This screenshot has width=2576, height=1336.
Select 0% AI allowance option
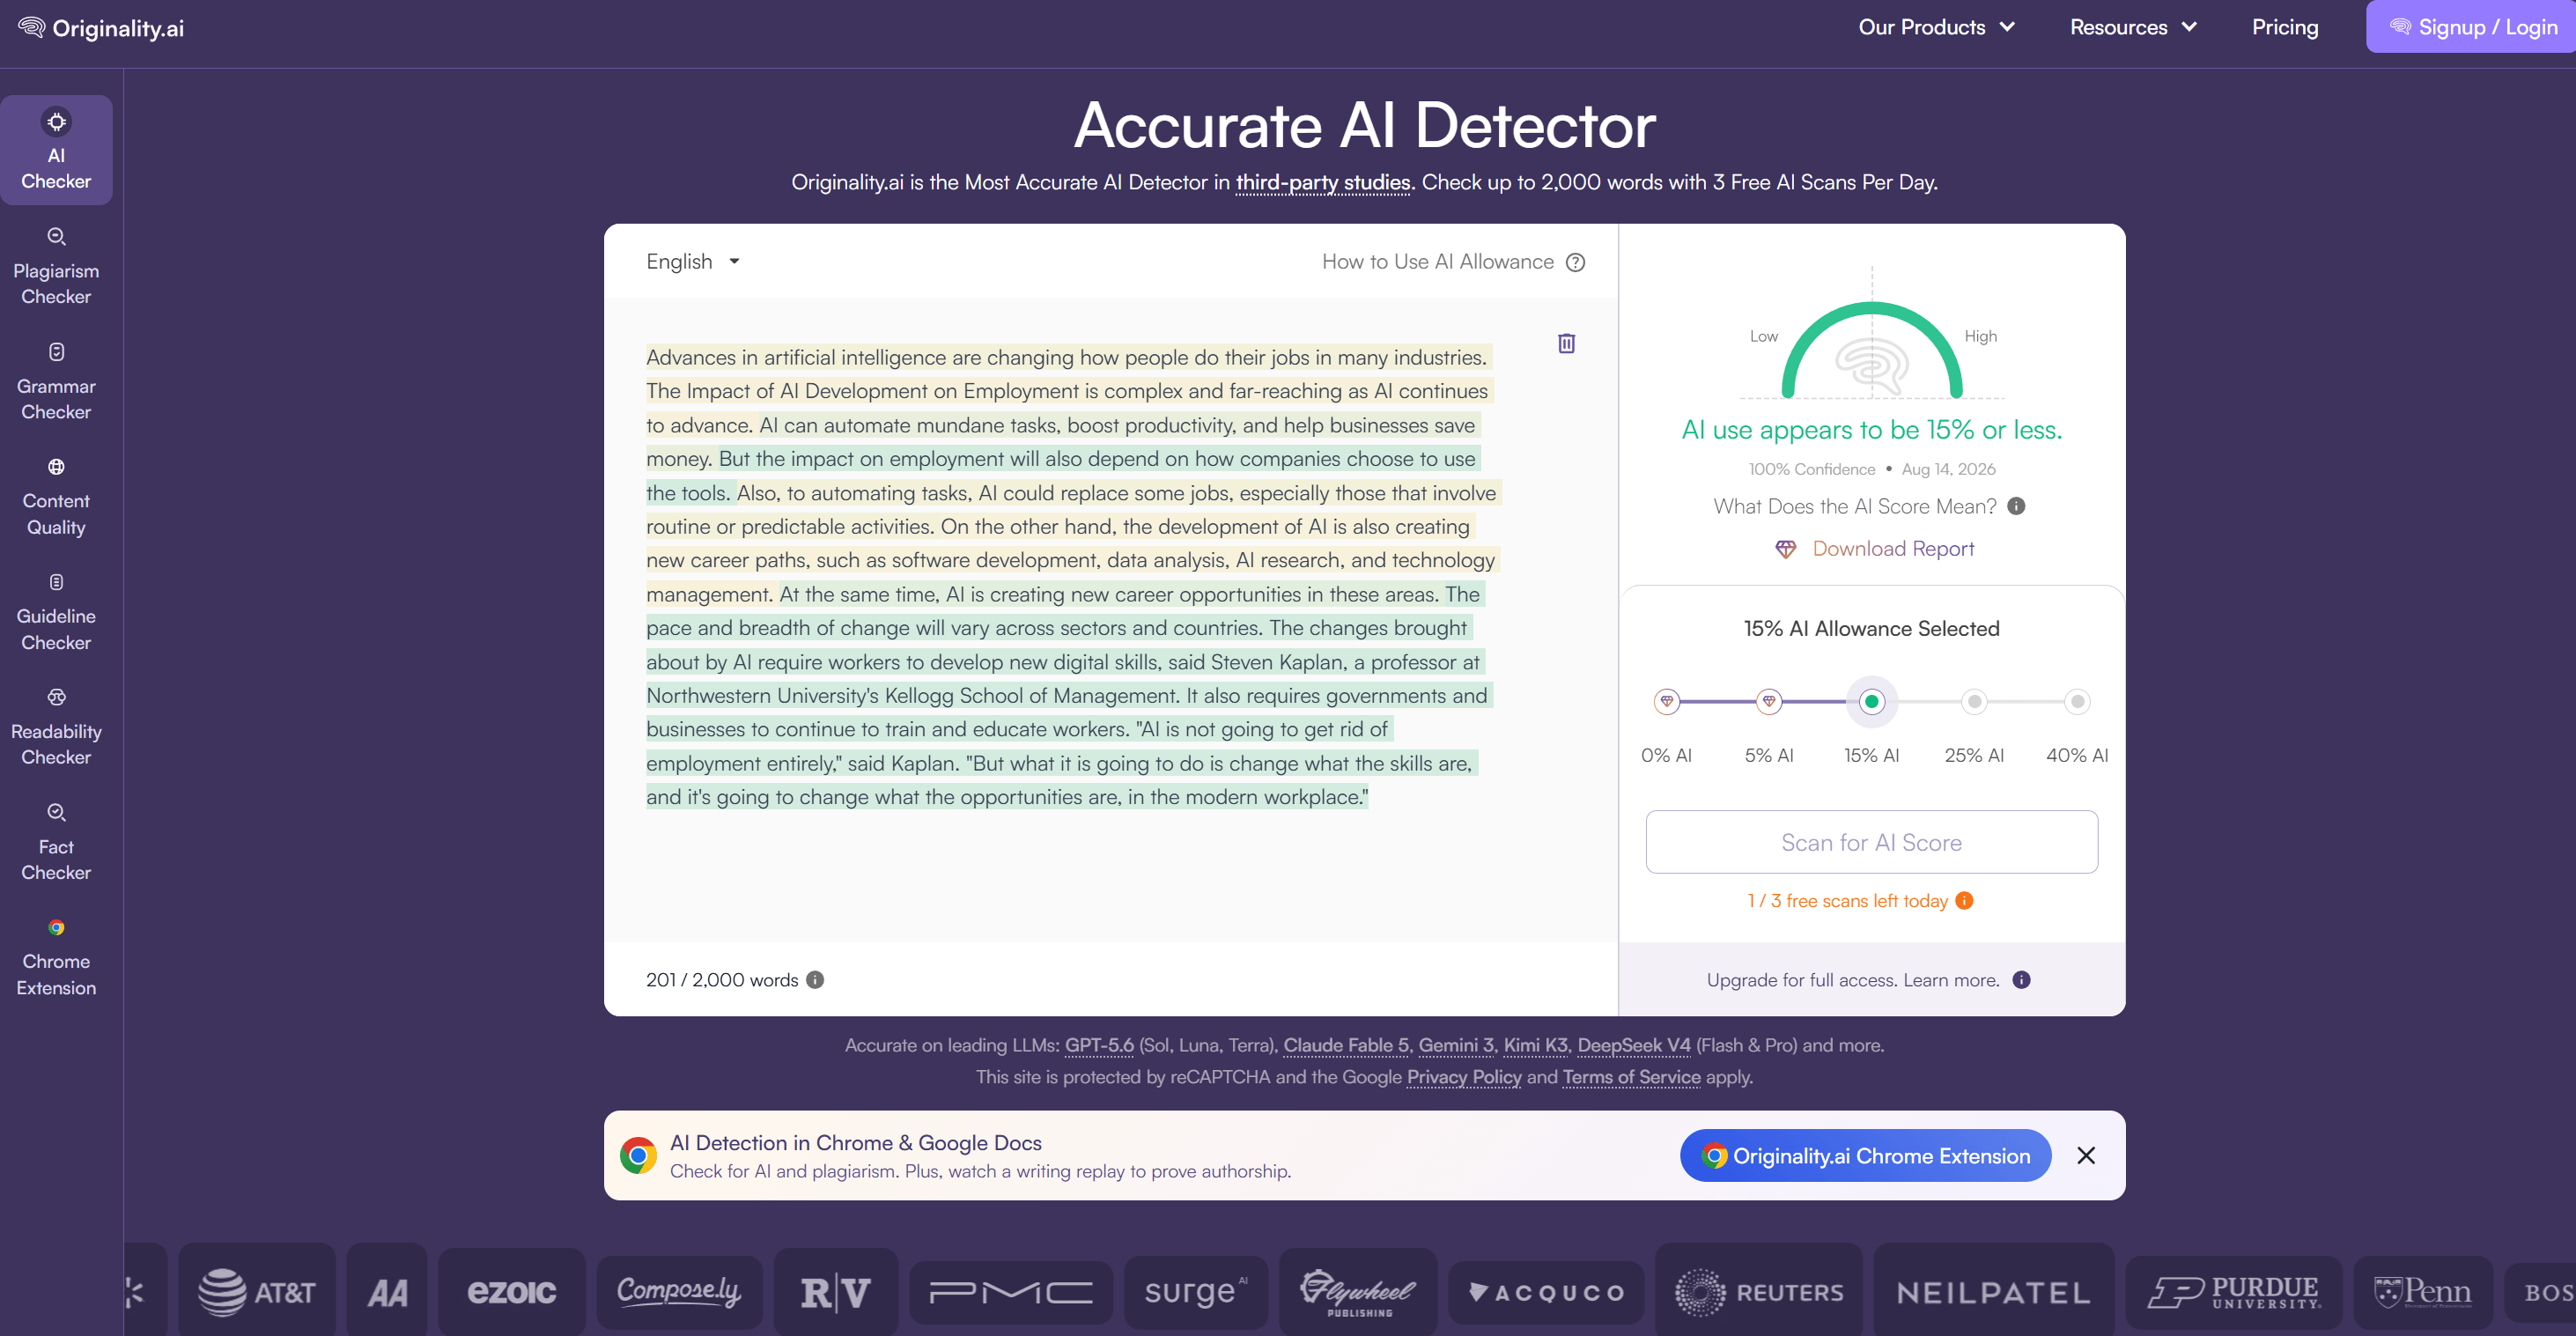pos(1666,701)
